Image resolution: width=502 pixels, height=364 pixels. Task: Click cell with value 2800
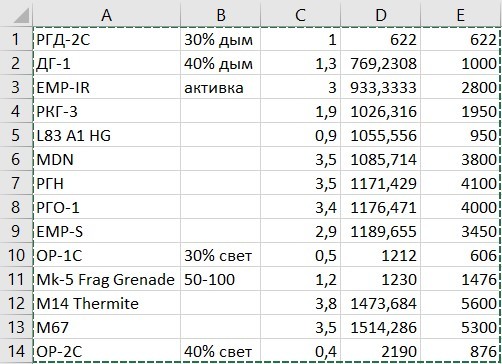[x=460, y=87]
